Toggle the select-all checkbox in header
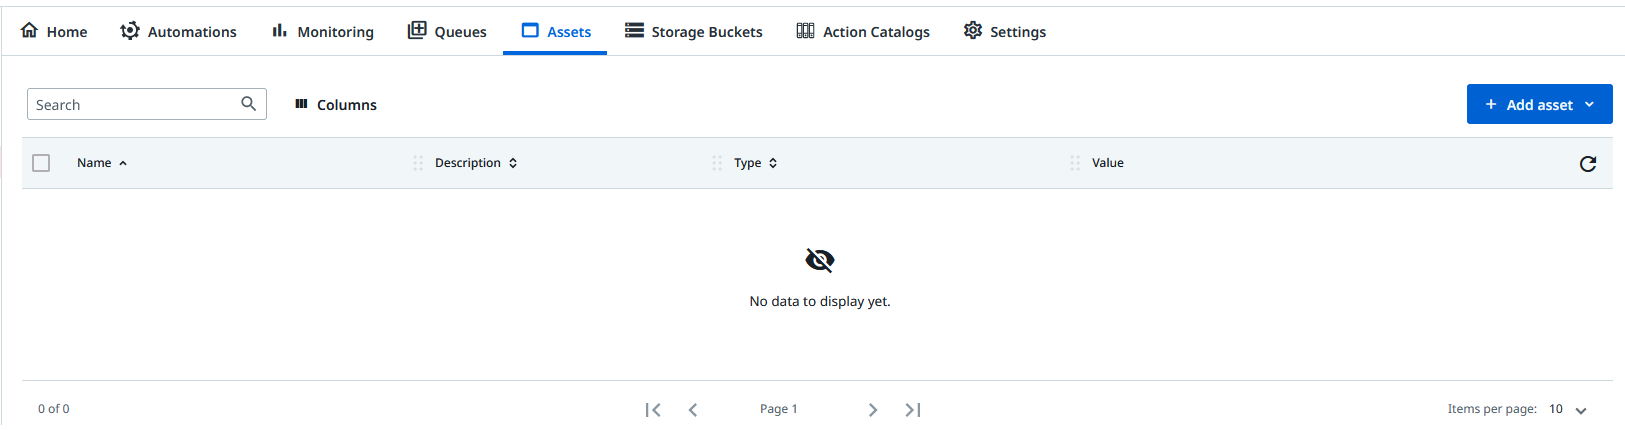Viewport: 1625px width, 430px height. pos(41,163)
